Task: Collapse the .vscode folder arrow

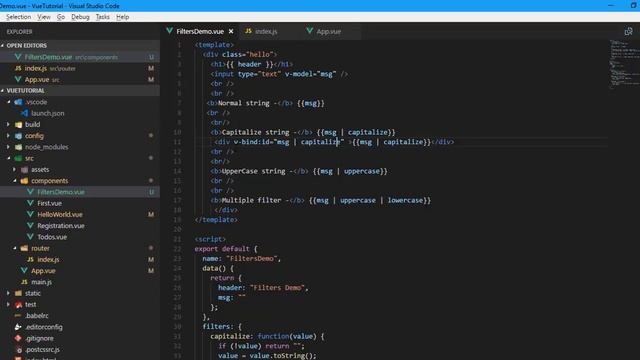Action: pos(9,102)
